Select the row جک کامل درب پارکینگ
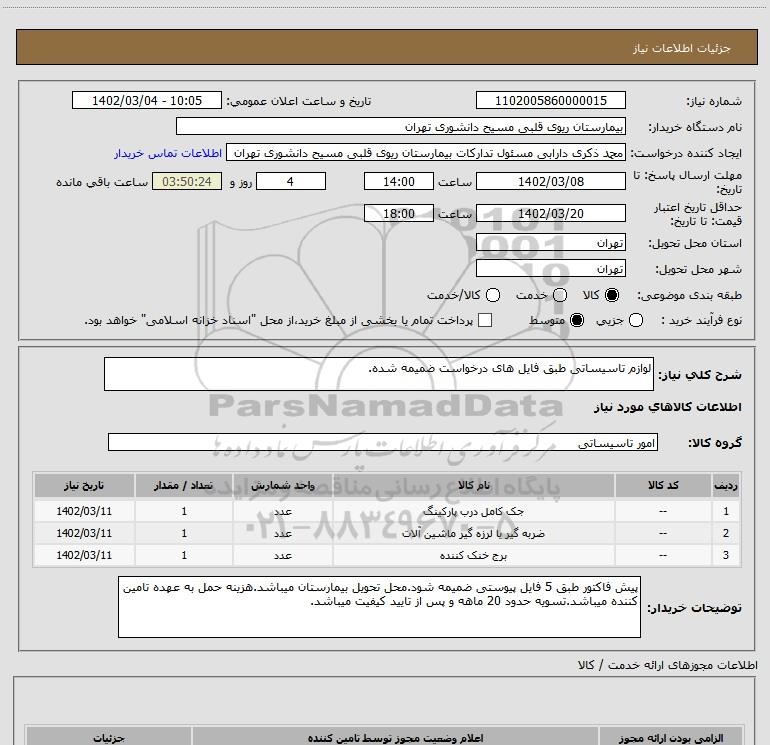This screenshot has height=745, width=770. [387, 511]
